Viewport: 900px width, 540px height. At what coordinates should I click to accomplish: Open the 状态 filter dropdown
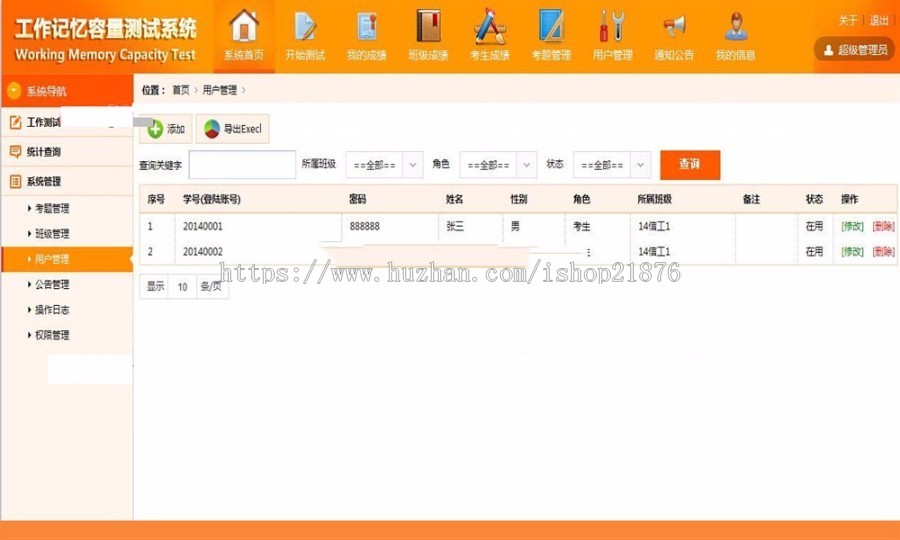click(x=612, y=165)
